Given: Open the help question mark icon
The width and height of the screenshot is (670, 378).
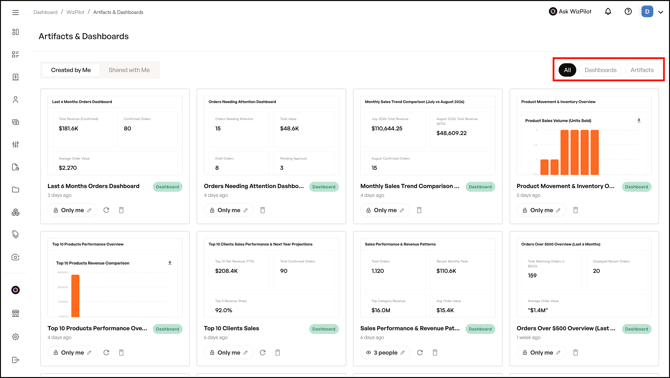Looking at the screenshot, I should point(628,12).
